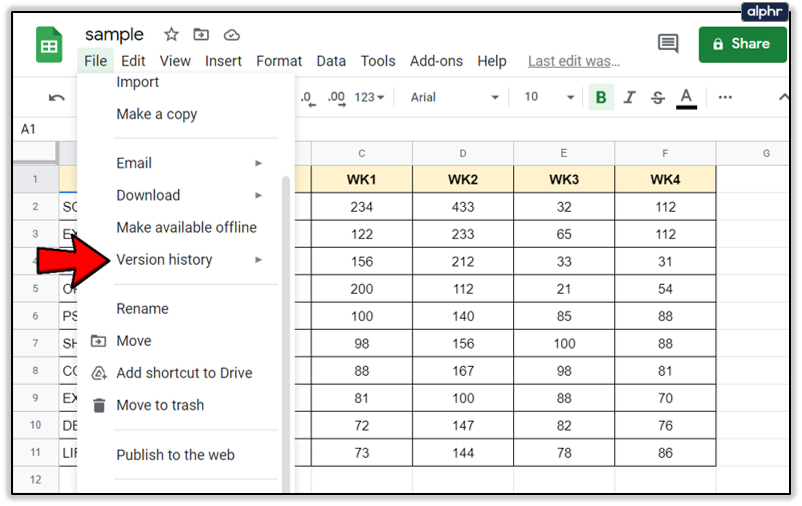This screenshot has width=802, height=506.
Task: Star the sample spreadsheet
Action: [171, 35]
